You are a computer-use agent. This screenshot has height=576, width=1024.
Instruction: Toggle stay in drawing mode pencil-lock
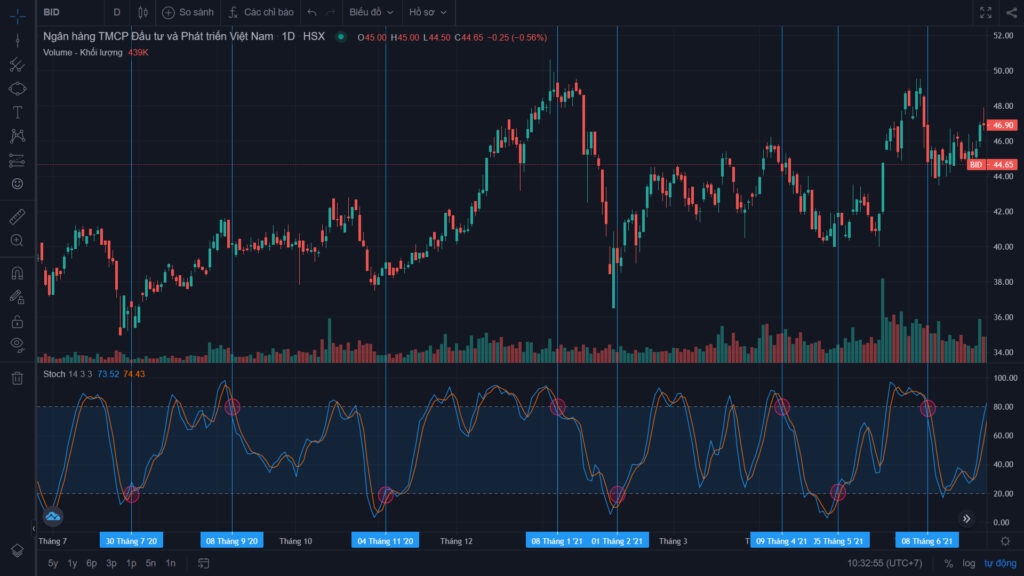click(x=18, y=297)
